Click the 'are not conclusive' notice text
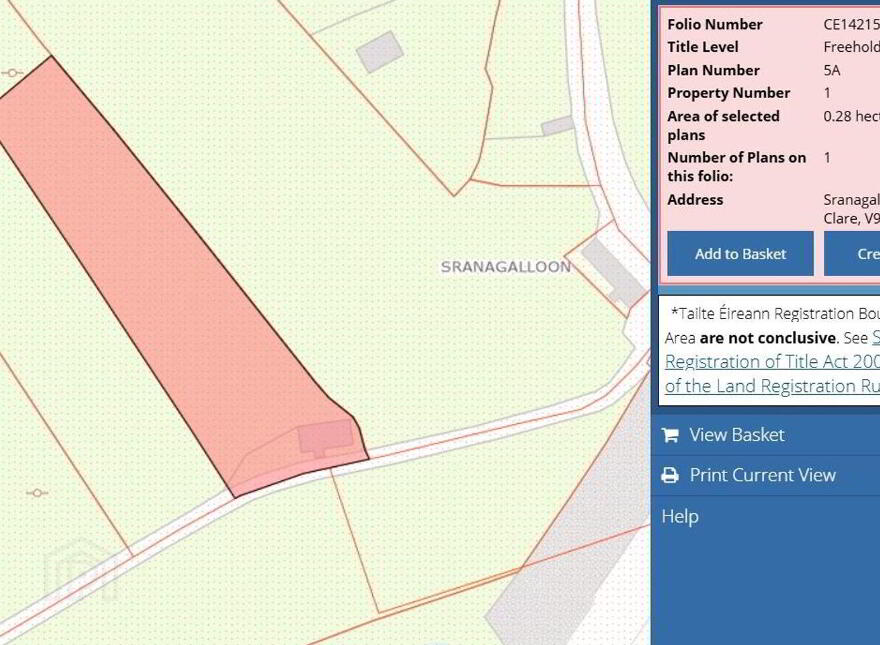880x645 pixels. pyautogui.click(x=768, y=338)
